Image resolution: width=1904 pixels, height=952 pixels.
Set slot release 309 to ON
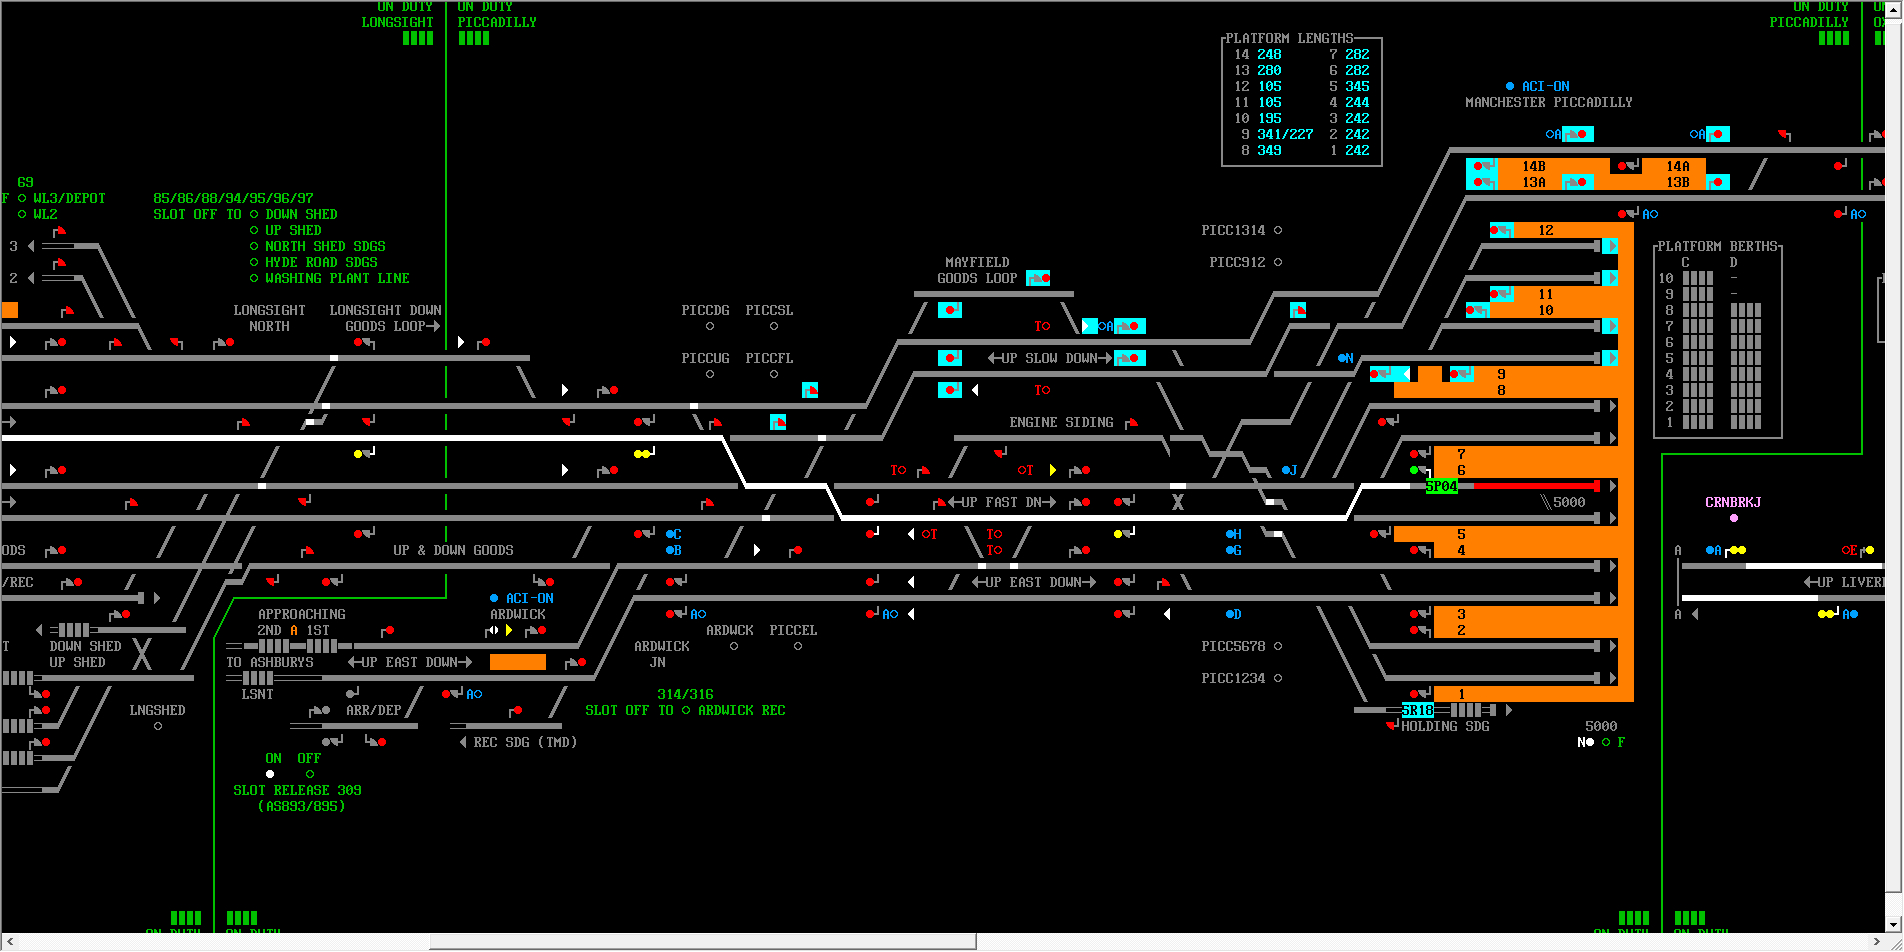point(270,774)
